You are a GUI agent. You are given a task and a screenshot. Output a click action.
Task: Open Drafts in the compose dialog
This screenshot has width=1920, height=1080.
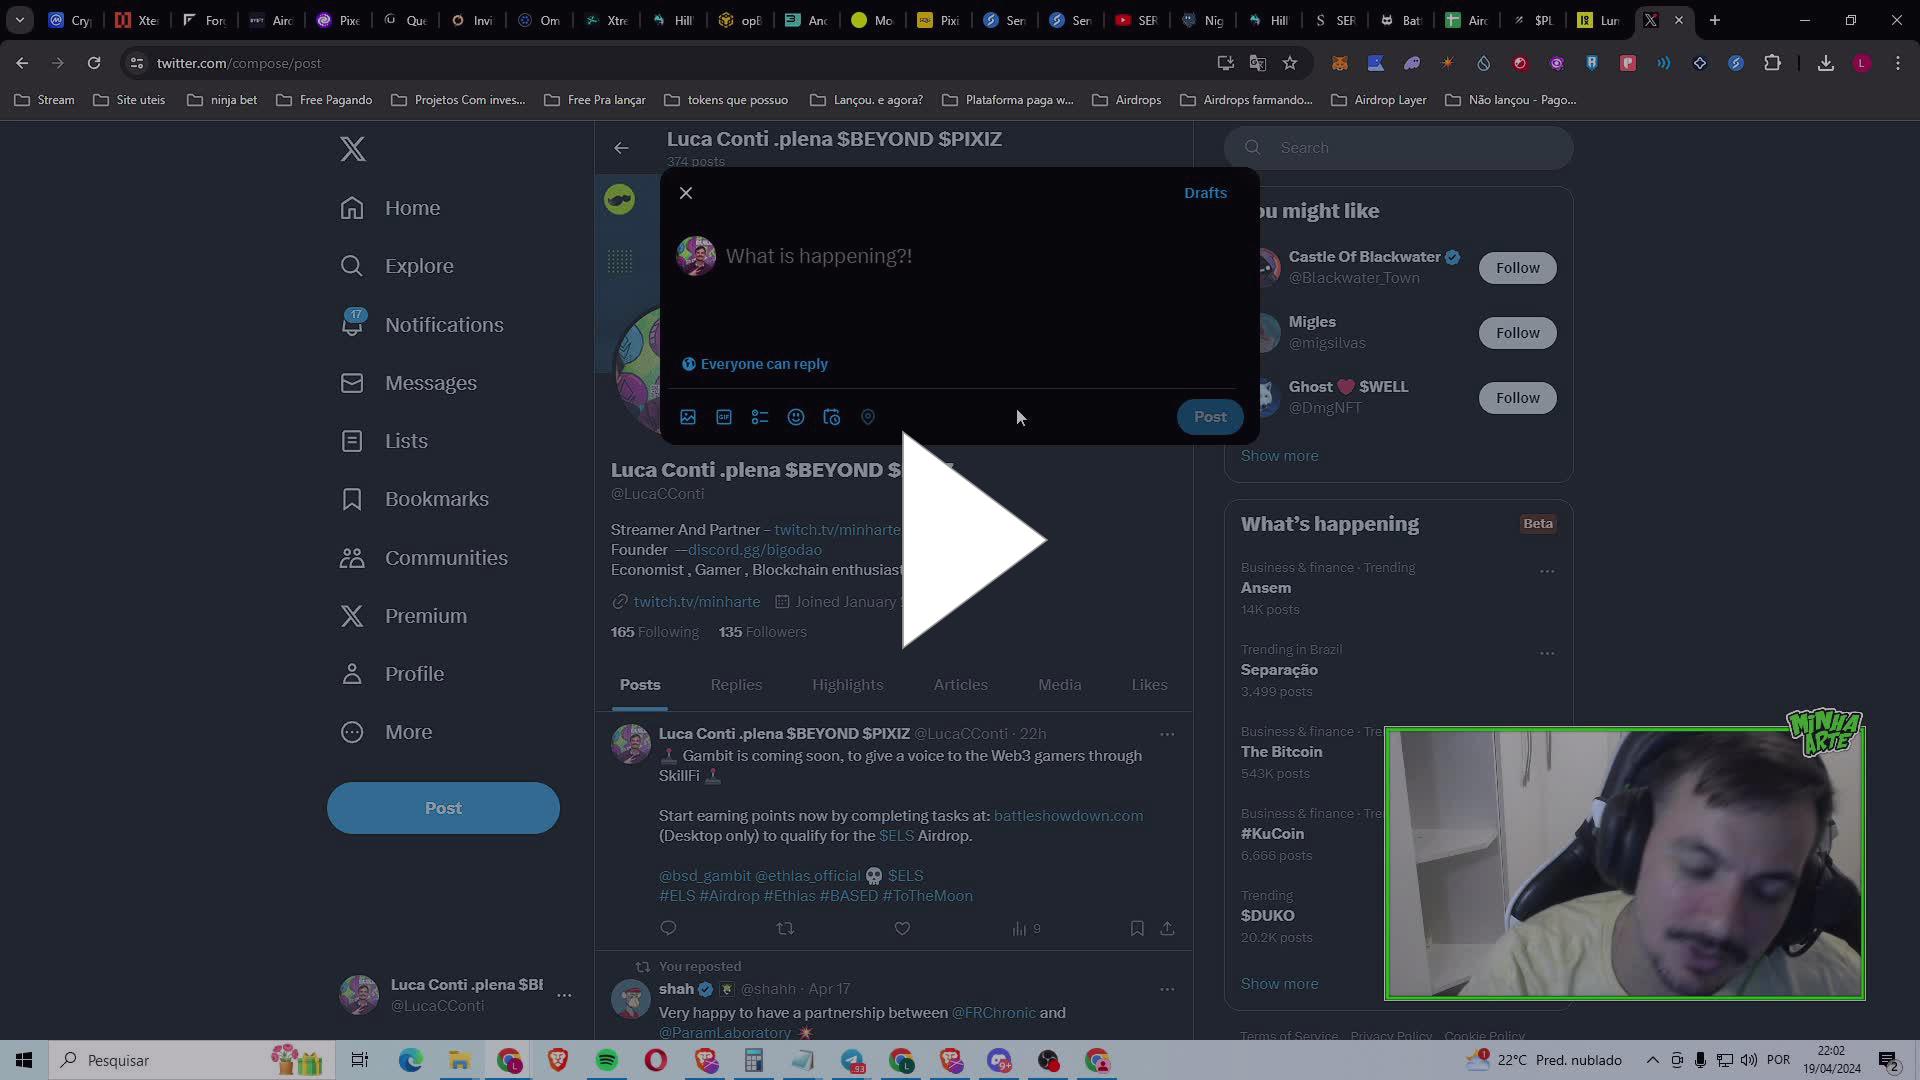[x=1205, y=192]
